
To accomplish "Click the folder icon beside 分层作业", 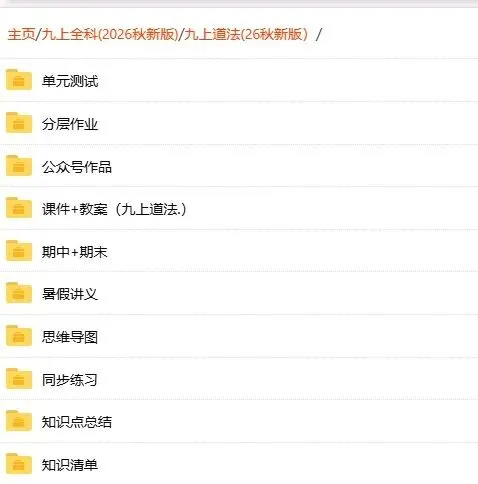I will (x=19, y=123).
